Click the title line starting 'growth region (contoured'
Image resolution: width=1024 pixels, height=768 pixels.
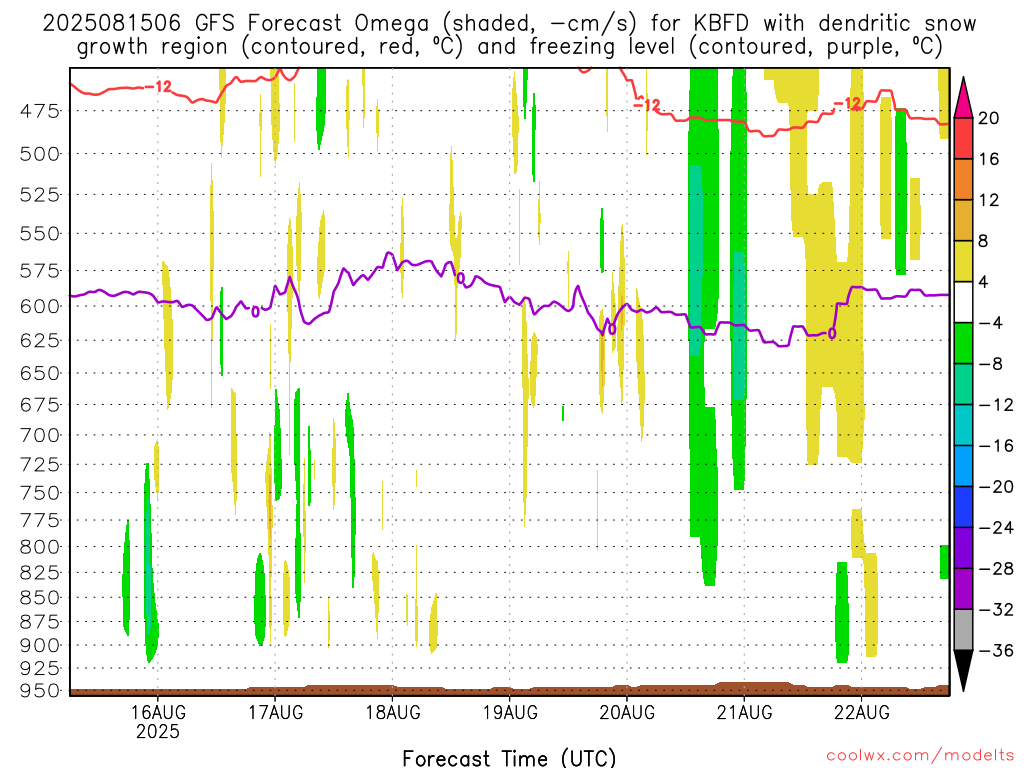click(x=509, y=47)
